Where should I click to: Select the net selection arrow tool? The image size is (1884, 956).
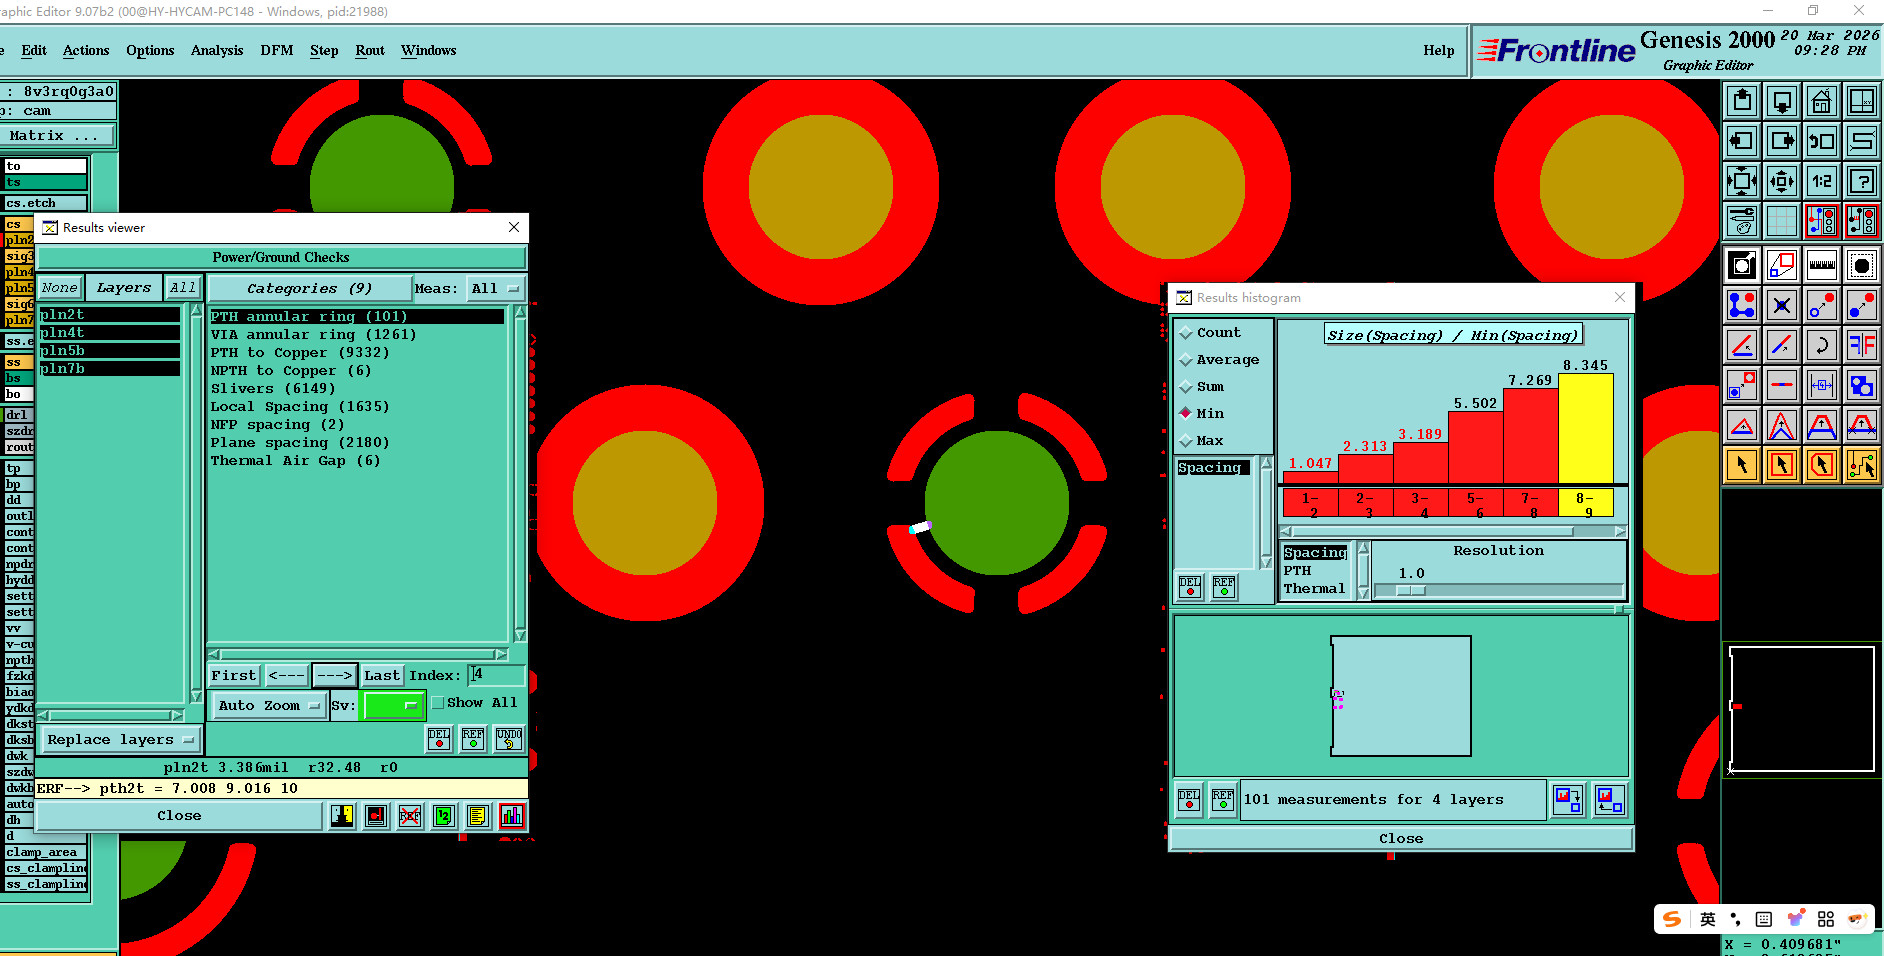(x=1862, y=465)
